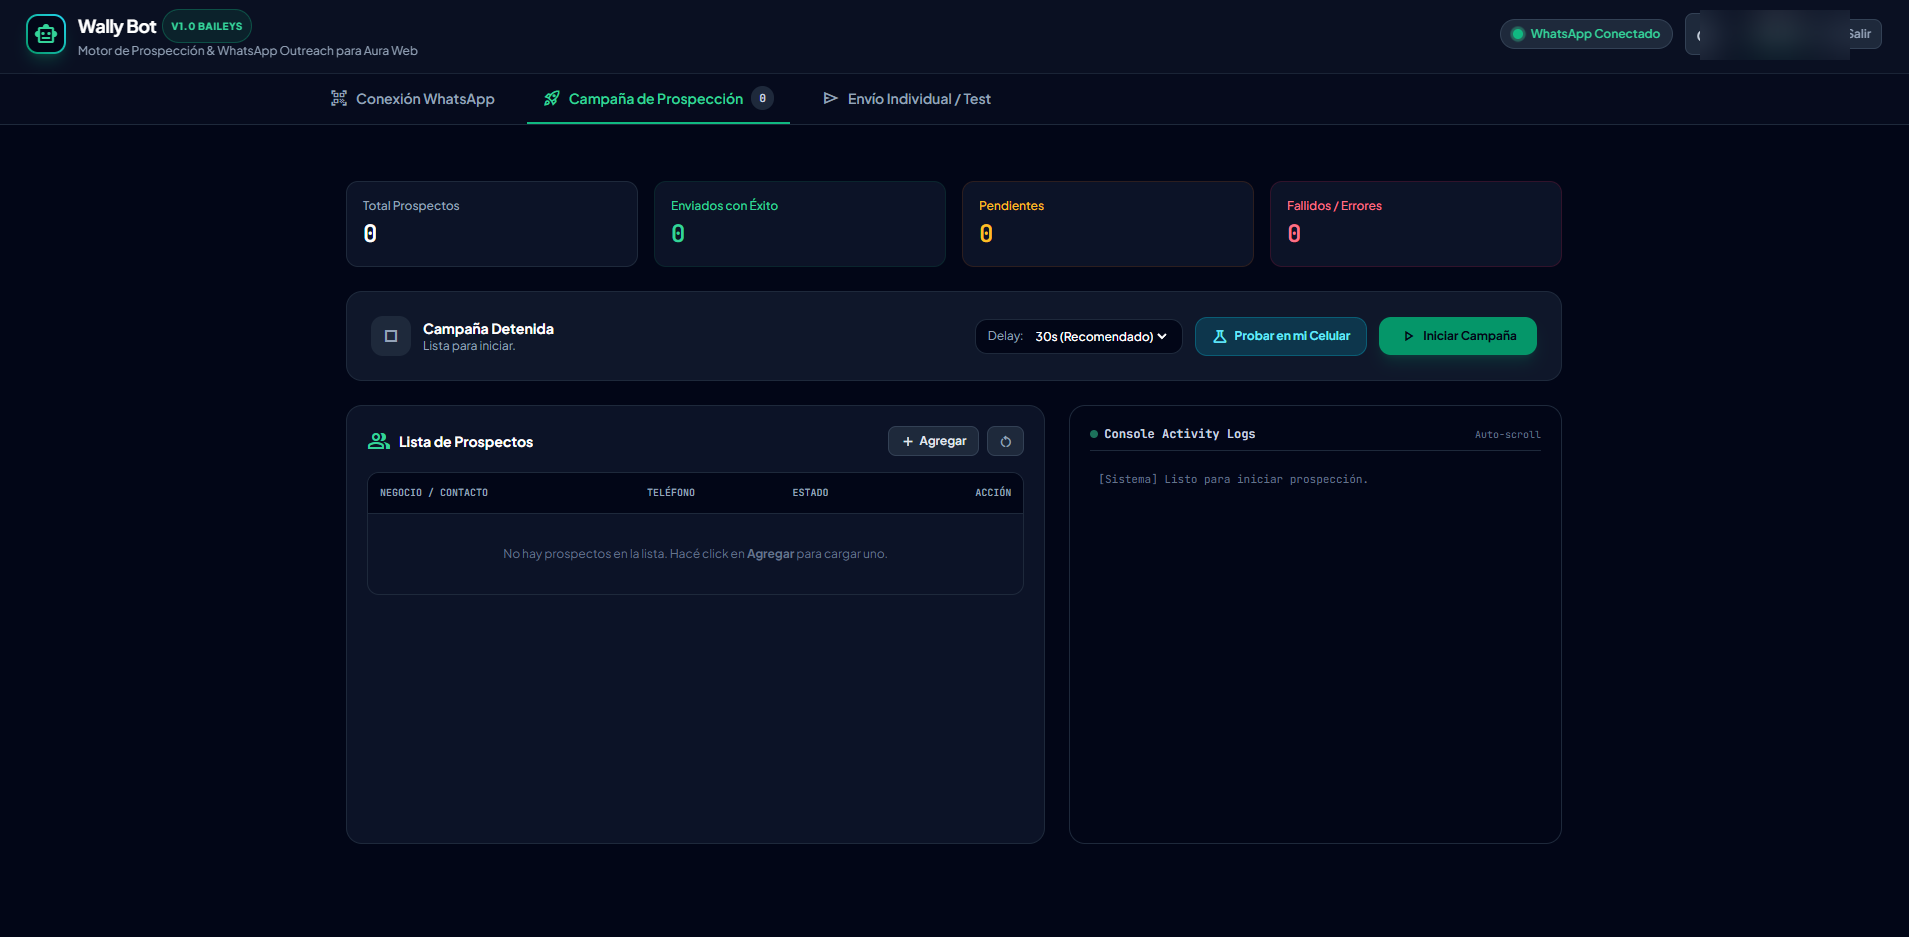Click the counter badge on Campaña de Prospección tab

point(763,98)
